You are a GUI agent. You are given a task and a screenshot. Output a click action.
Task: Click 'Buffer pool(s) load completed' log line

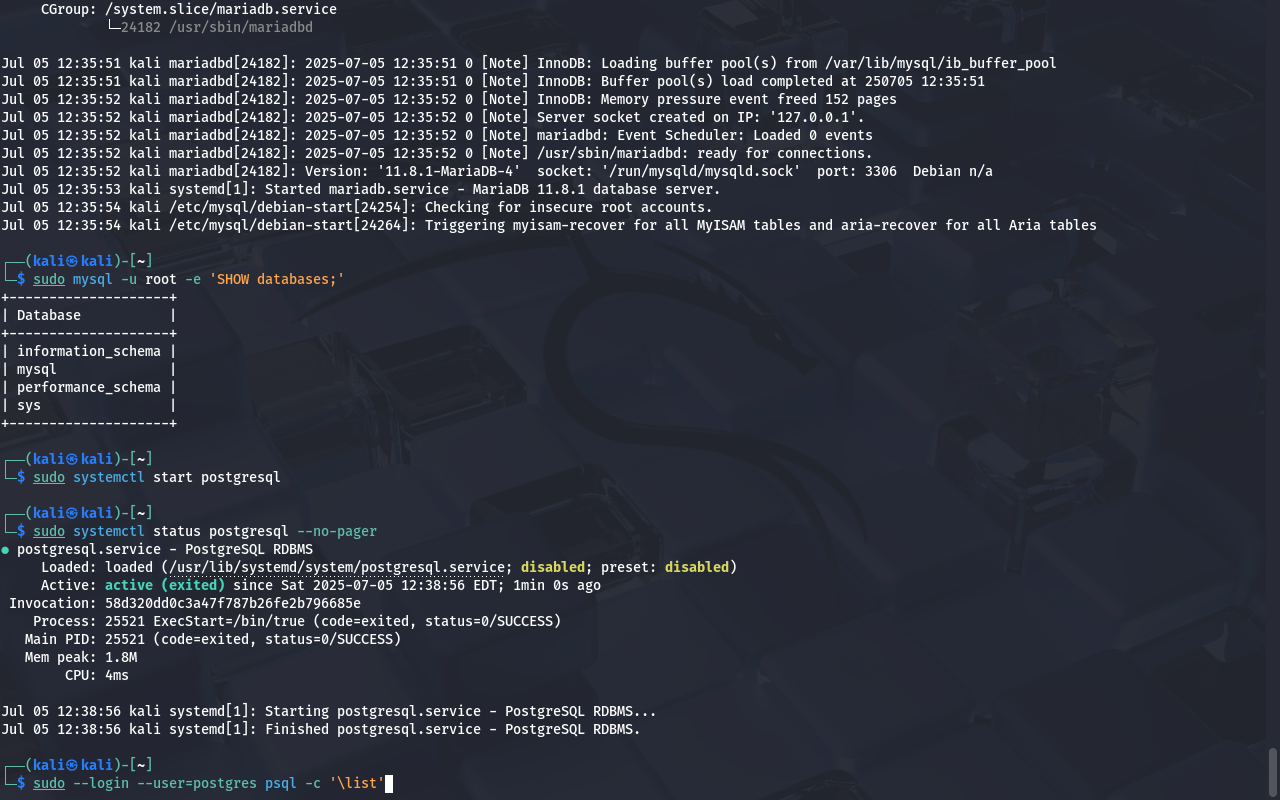(x=493, y=81)
